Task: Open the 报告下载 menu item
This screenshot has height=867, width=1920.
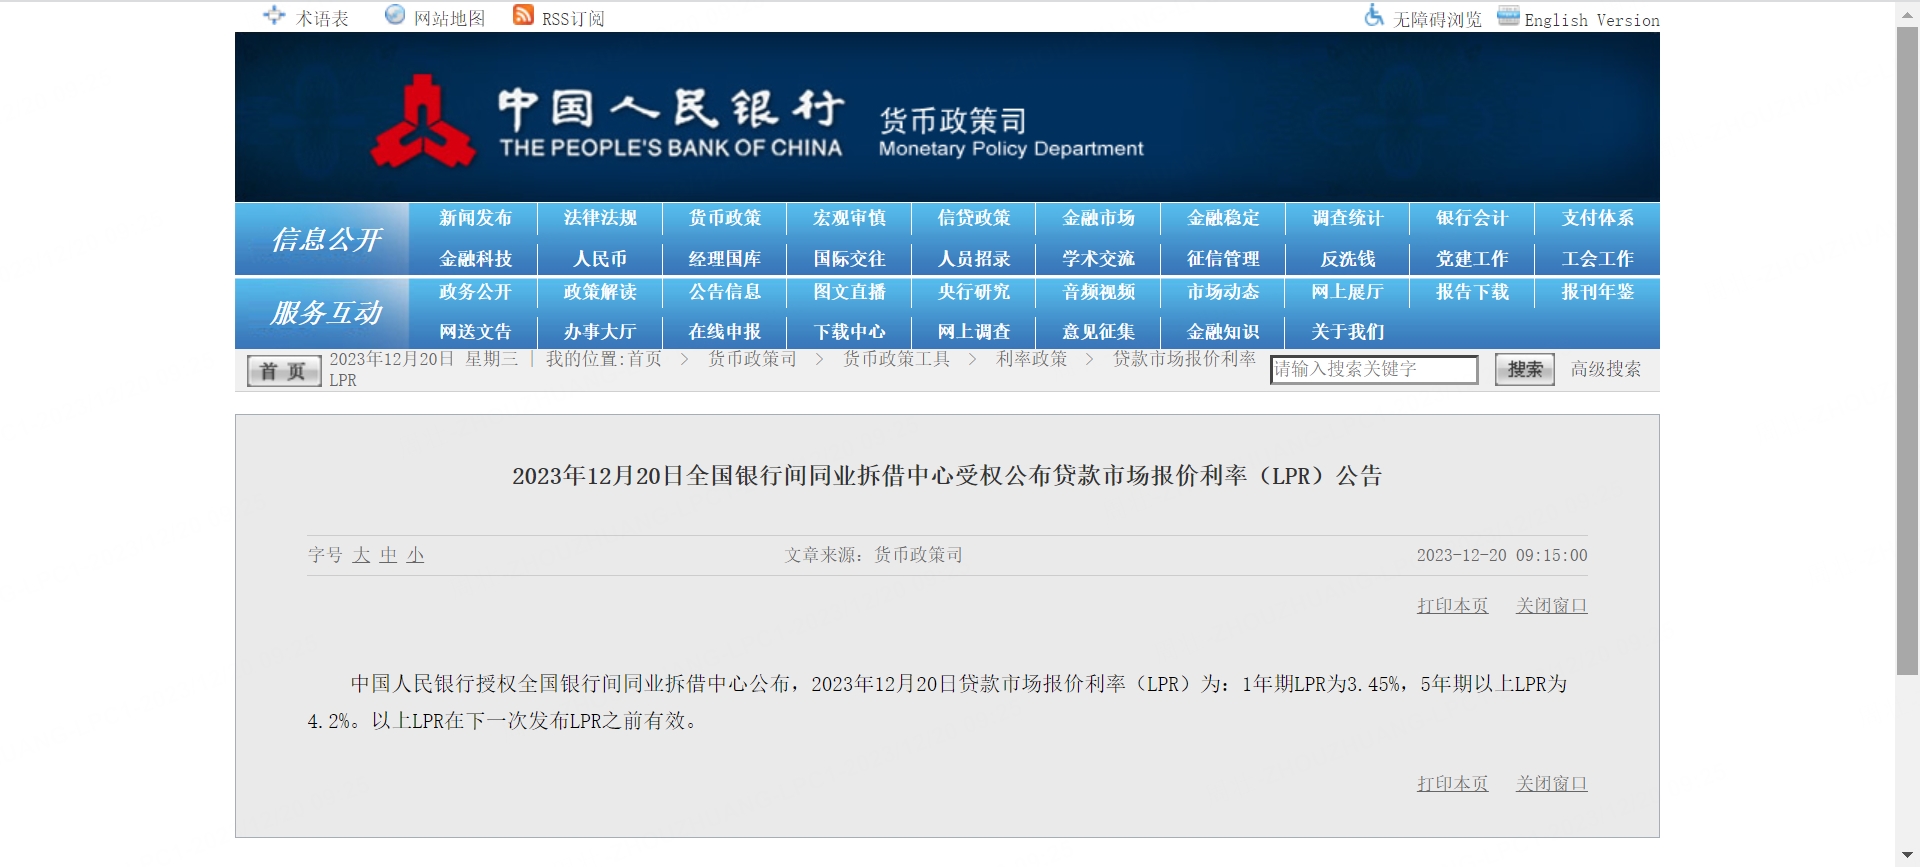Action: pyautogui.click(x=1472, y=292)
